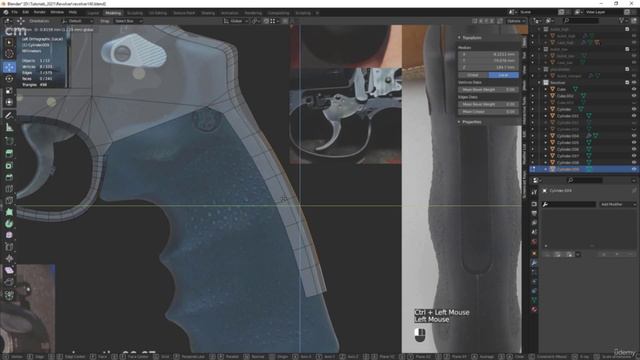Switch median transform to Global
The width and height of the screenshot is (640, 360).
(473, 75)
